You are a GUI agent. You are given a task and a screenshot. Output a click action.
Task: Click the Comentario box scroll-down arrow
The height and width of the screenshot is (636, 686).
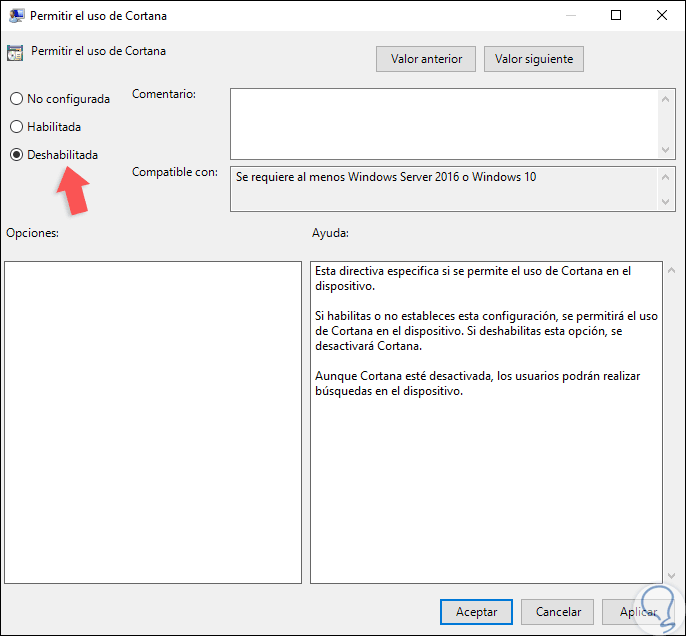tap(665, 150)
